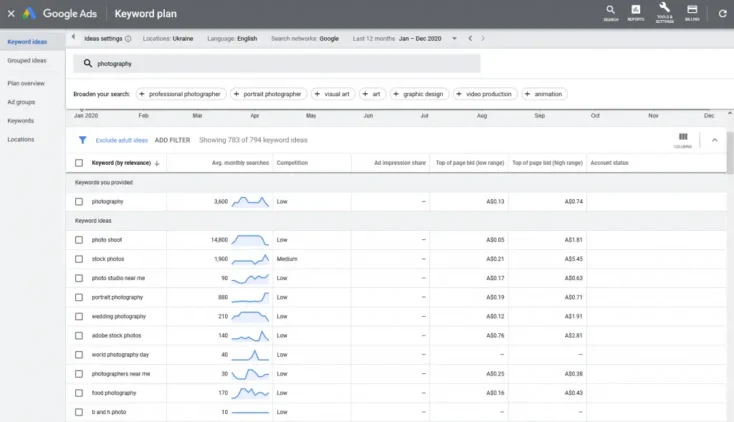This screenshot has height=422, width=734.
Task: Collapse ideas settings panel arrow
Action: [73, 37]
